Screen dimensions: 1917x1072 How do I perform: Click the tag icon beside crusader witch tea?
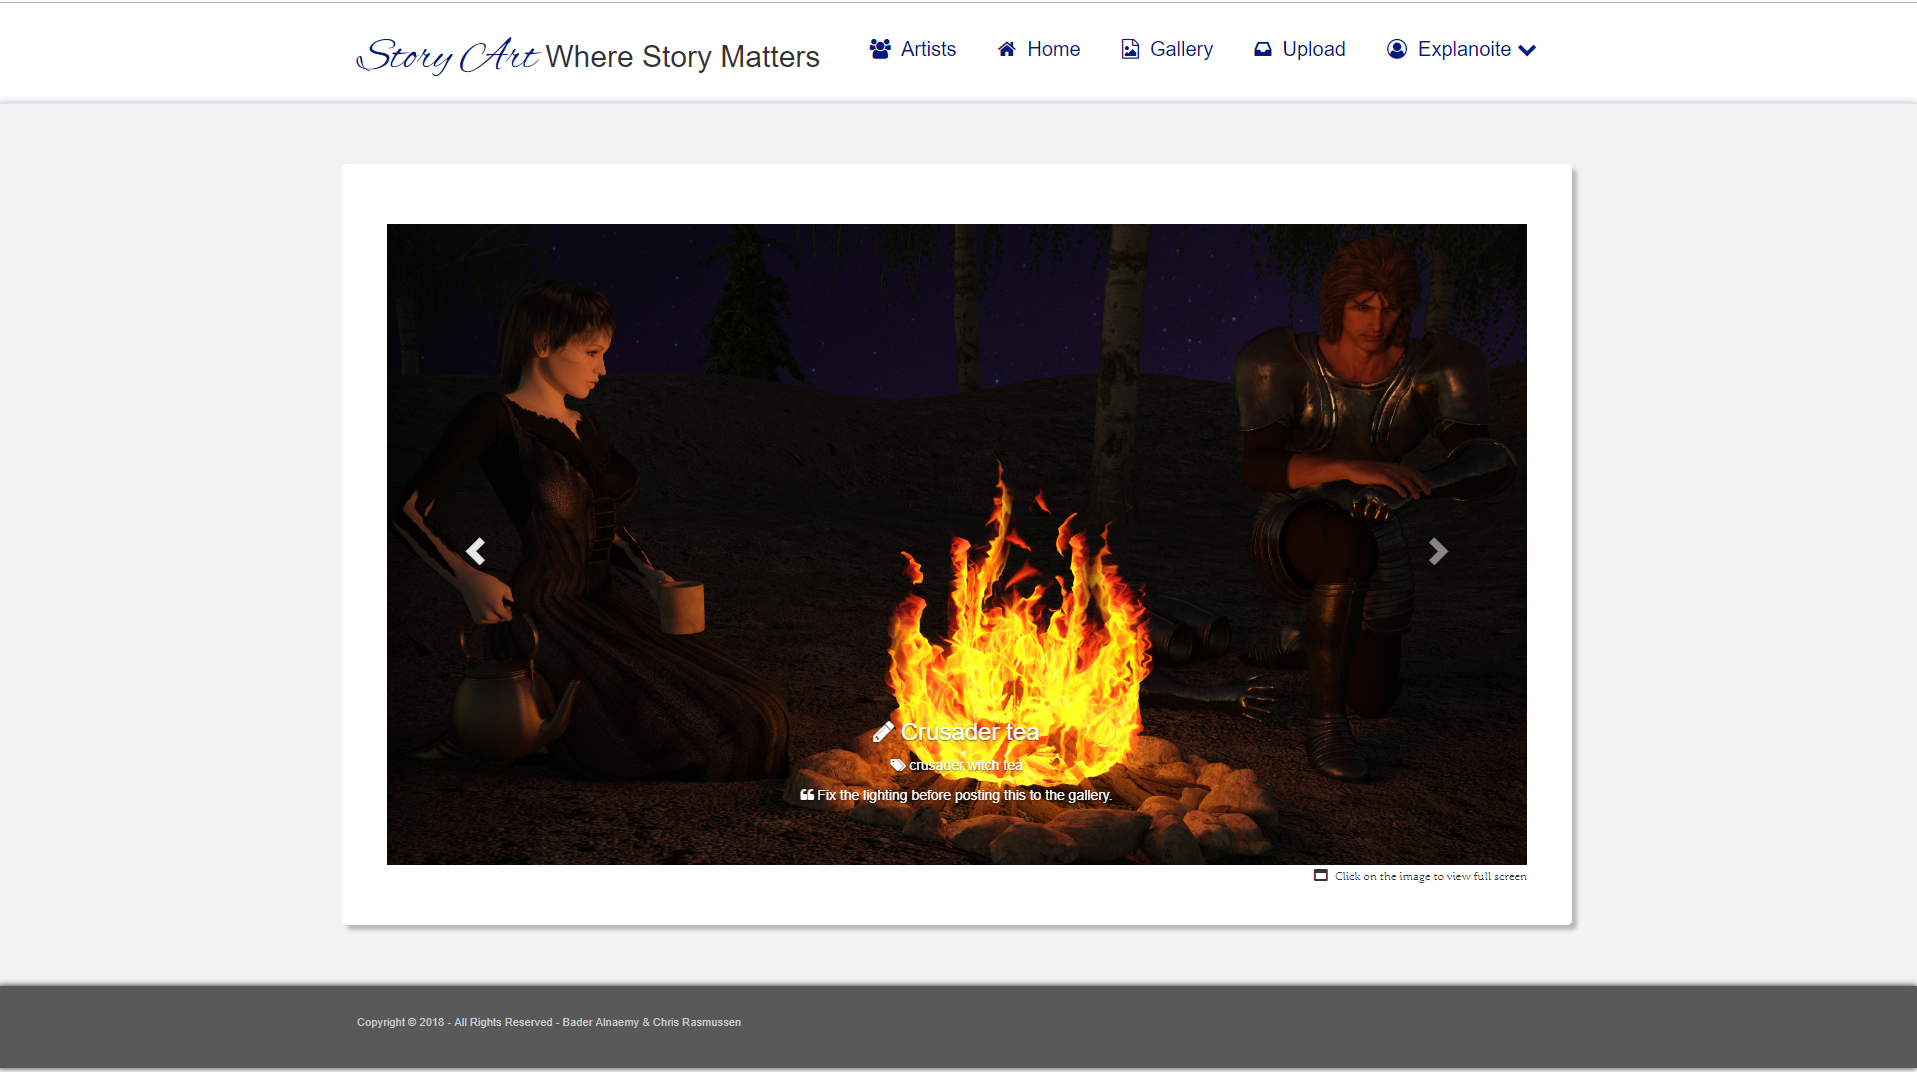pyautogui.click(x=898, y=765)
